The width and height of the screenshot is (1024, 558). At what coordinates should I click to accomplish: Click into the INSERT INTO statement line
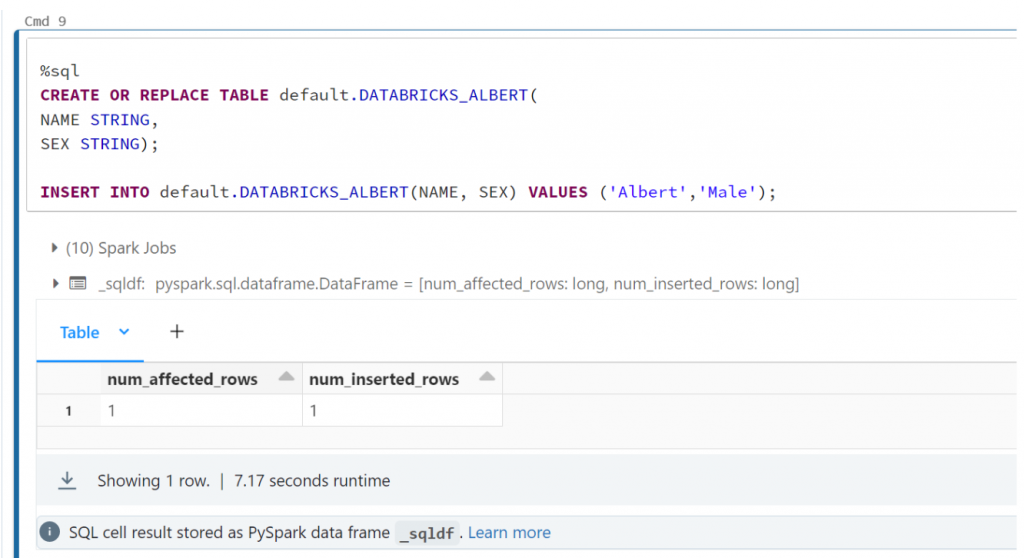(x=408, y=192)
